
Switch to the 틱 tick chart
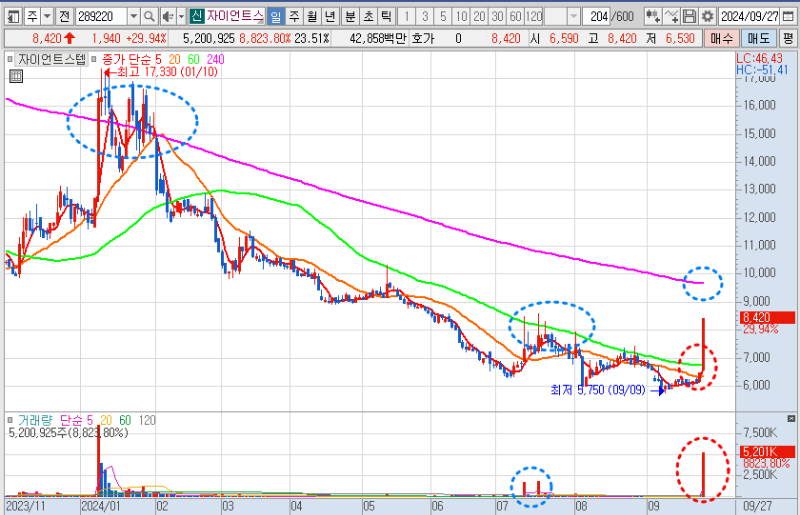coord(386,17)
